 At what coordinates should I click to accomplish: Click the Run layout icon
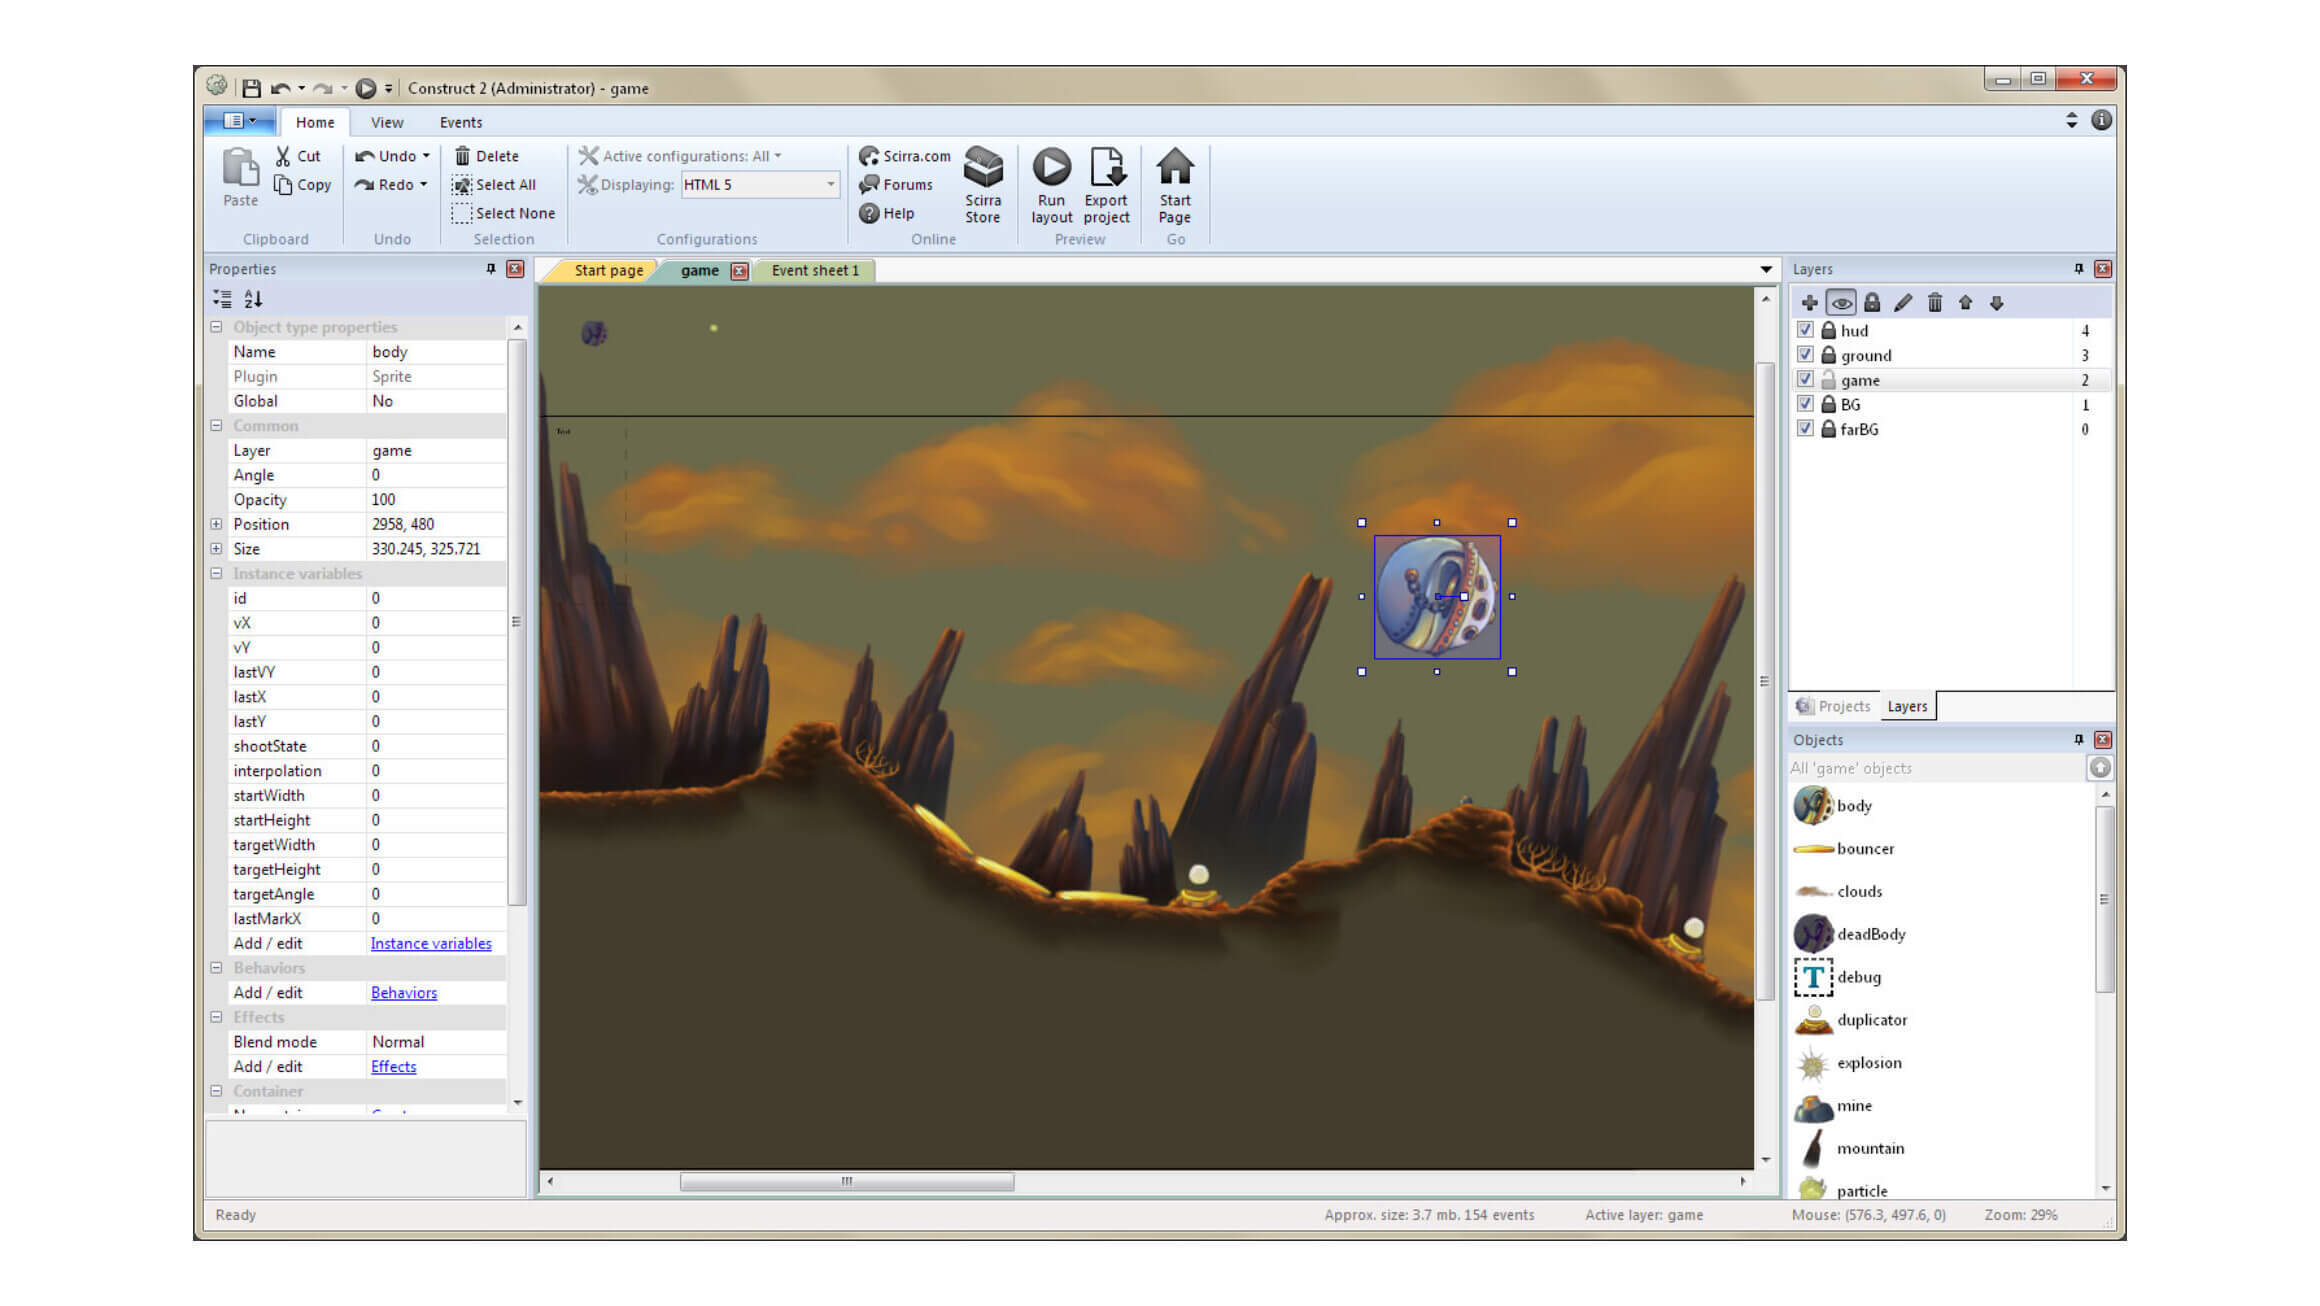click(1051, 168)
